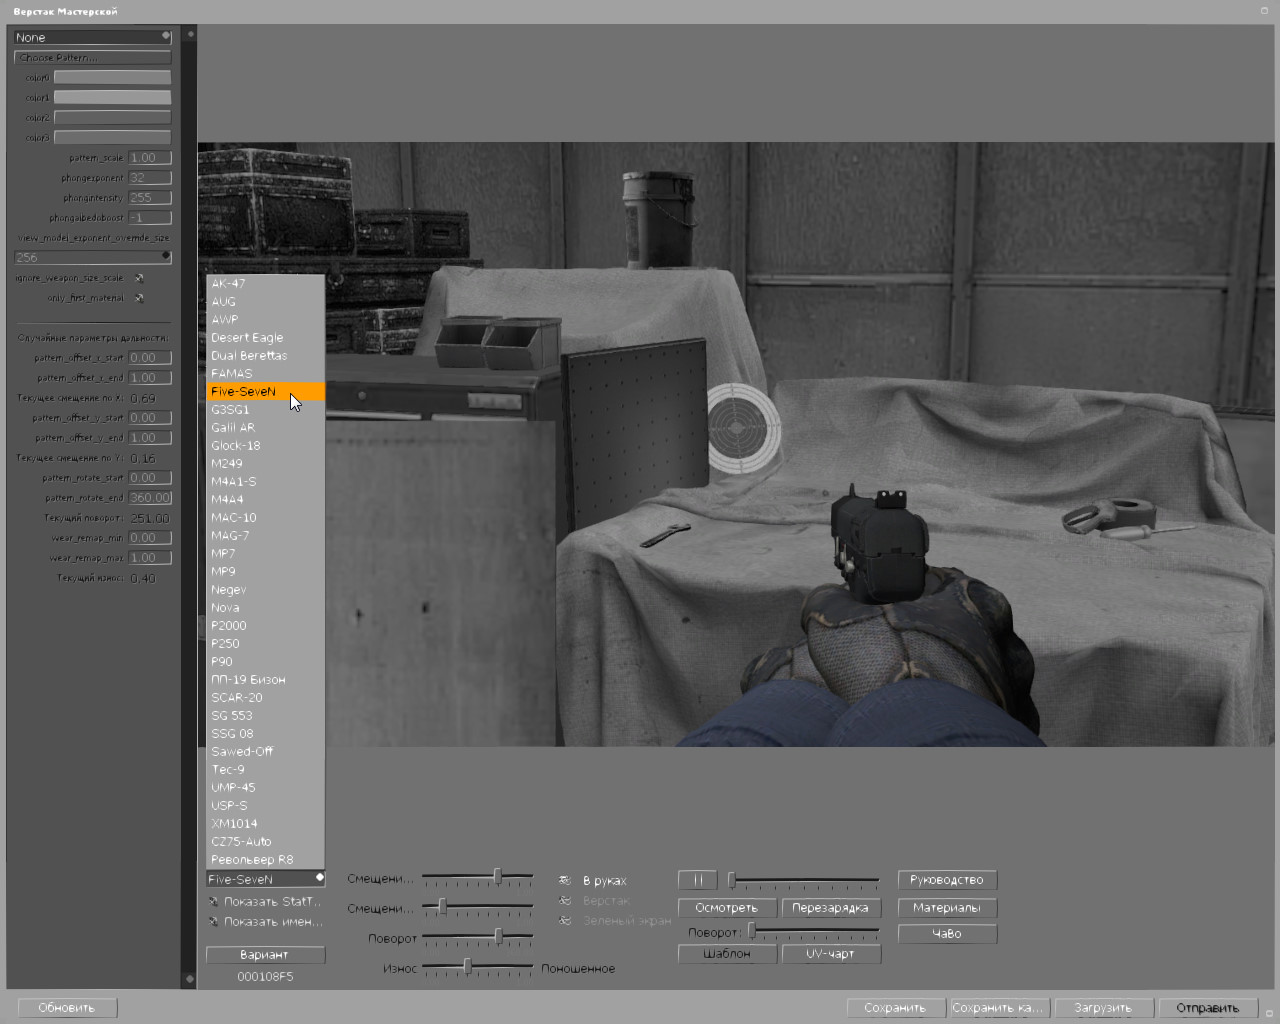Image resolution: width=1280 pixels, height=1024 pixels.
Task: Choose Galil AR from the weapon list
Action: (265, 427)
